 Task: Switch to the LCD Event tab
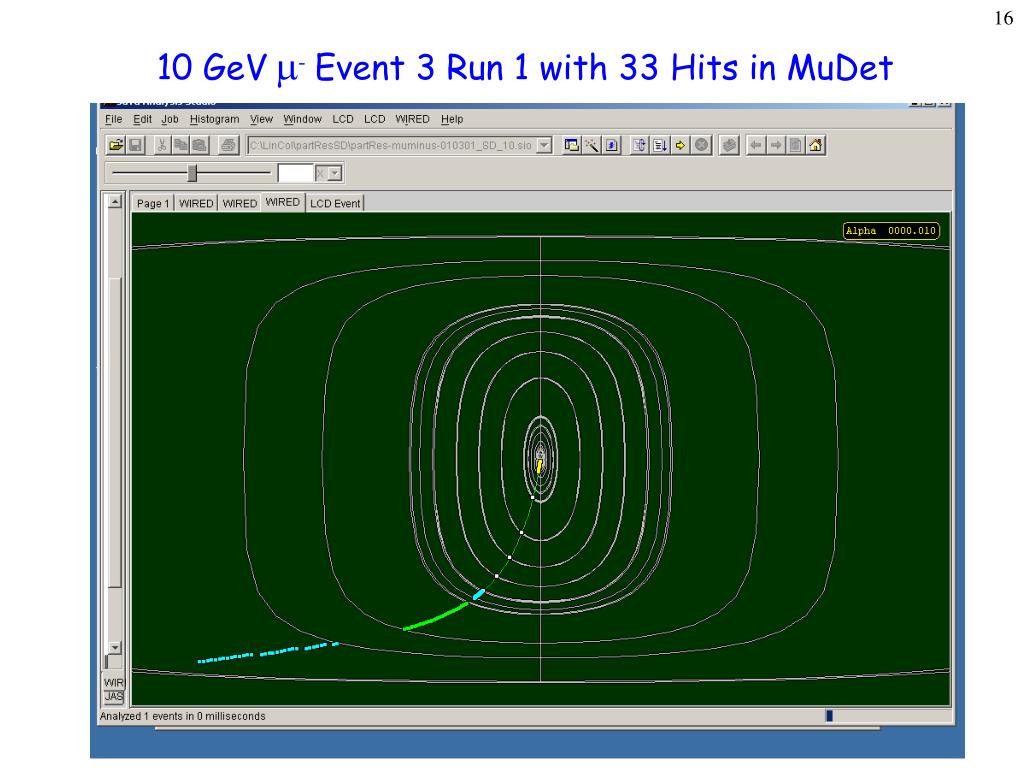[x=335, y=203]
